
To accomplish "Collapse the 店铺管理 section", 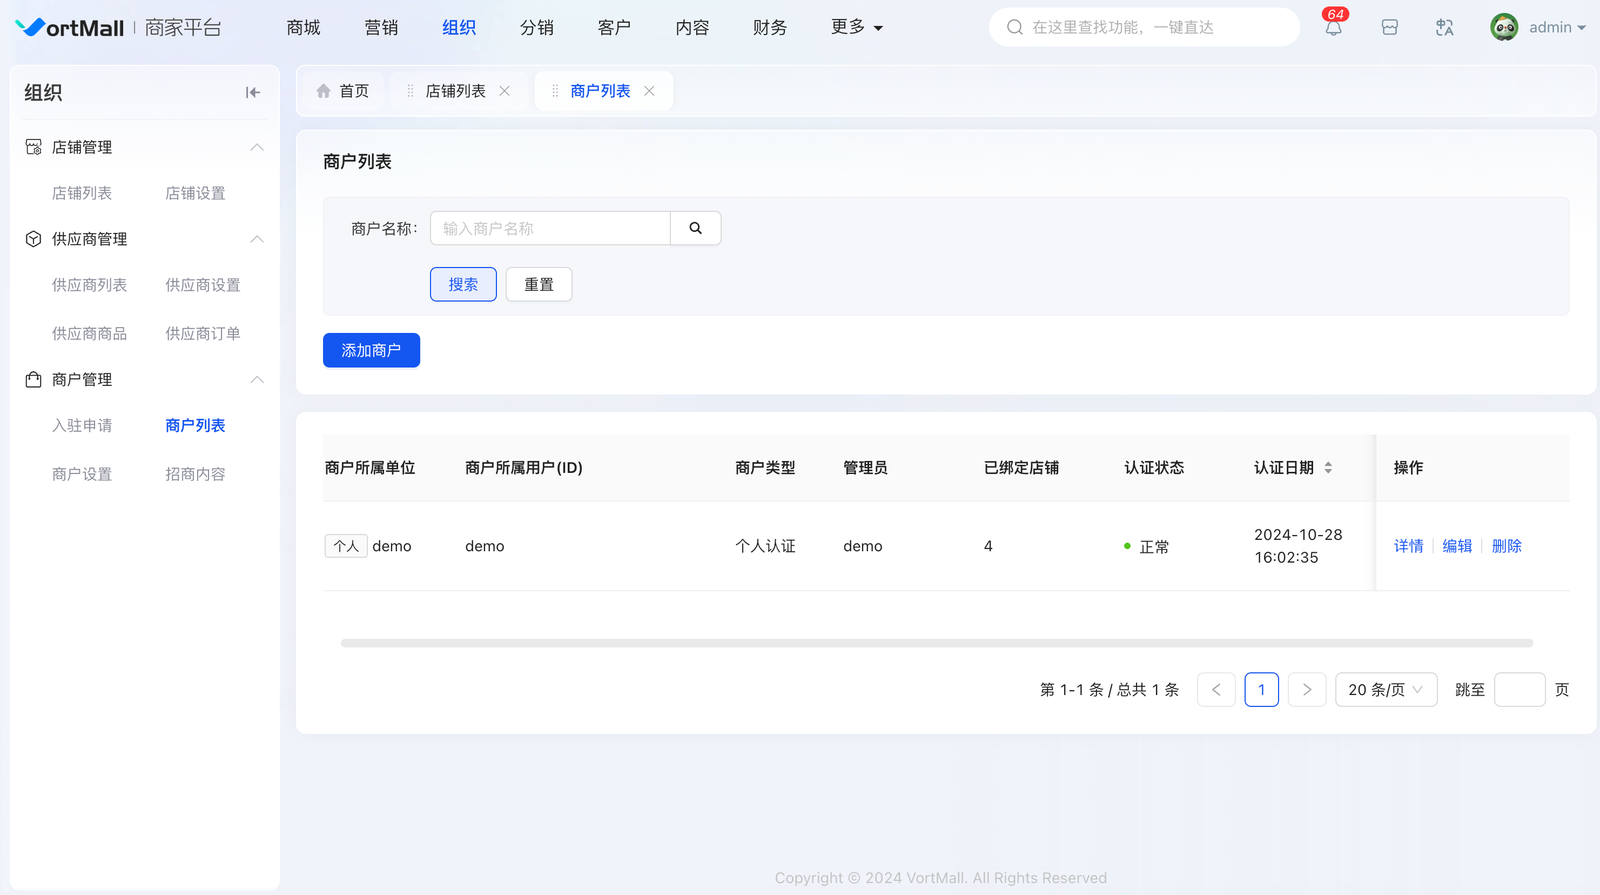I will point(257,147).
